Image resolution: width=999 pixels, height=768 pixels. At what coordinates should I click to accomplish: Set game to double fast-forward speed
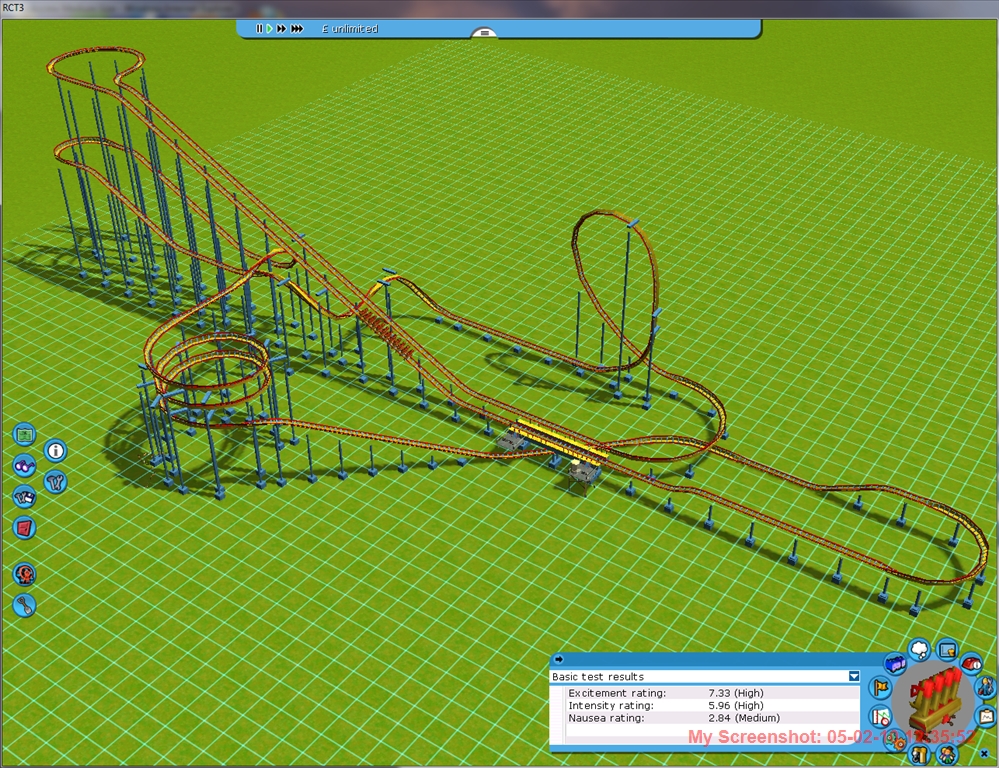click(282, 29)
